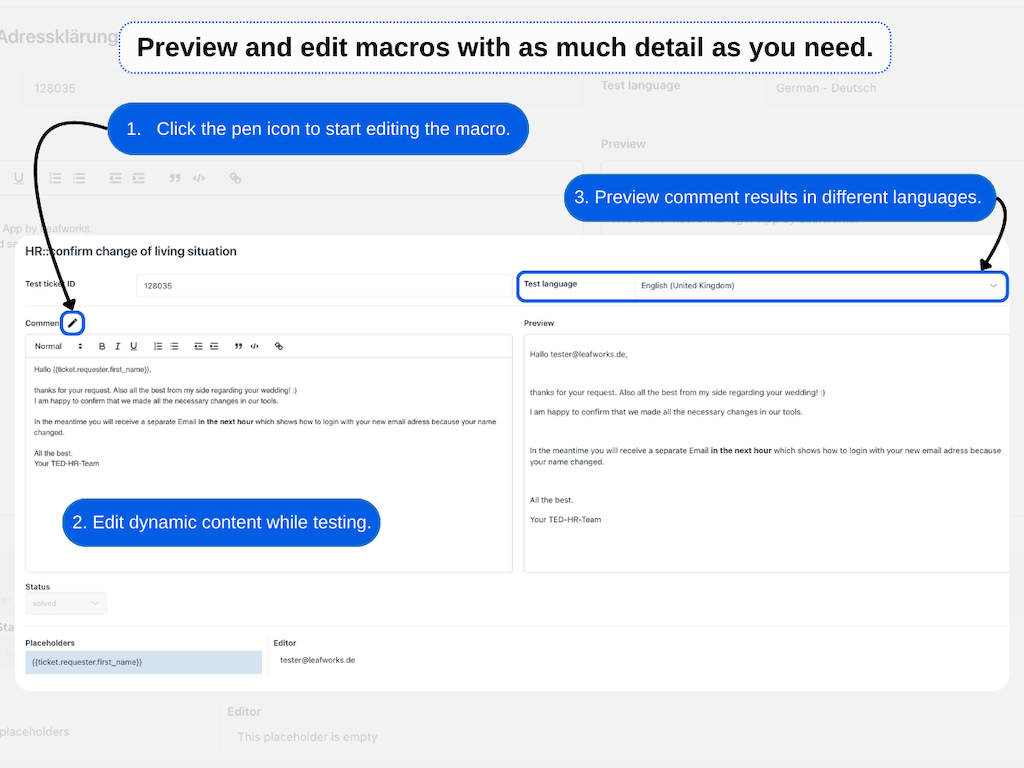The height and width of the screenshot is (768, 1024).
Task: Toggle bold formatting in the comment editor
Action: point(102,346)
